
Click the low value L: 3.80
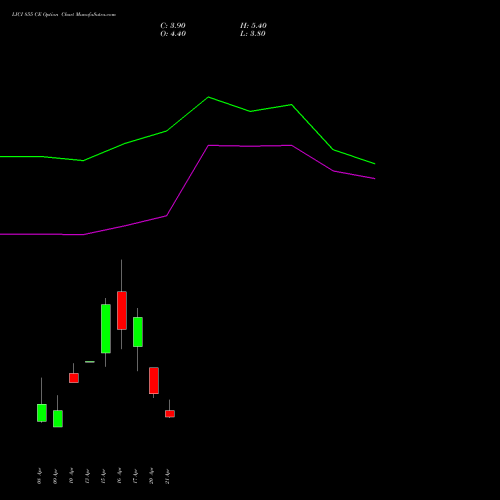coord(253,34)
